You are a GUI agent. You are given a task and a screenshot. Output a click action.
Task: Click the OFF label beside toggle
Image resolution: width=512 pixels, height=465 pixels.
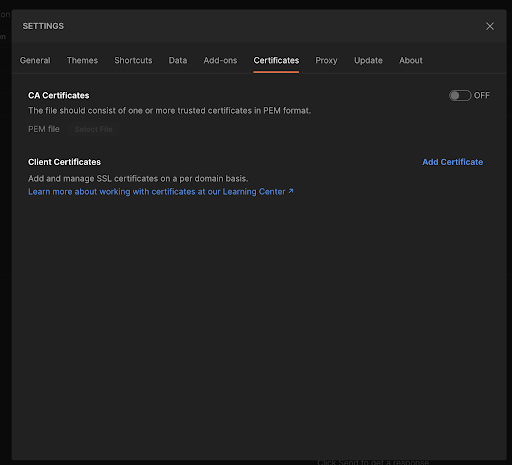point(482,96)
